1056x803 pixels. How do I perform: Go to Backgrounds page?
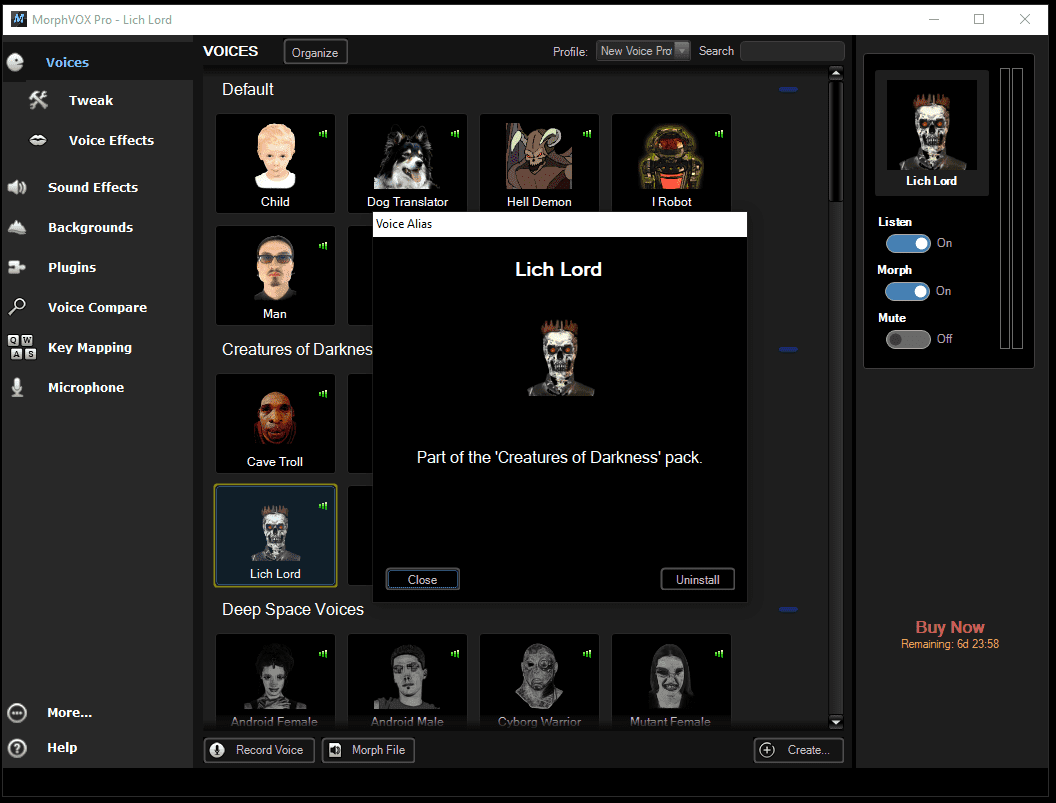click(x=90, y=227)
